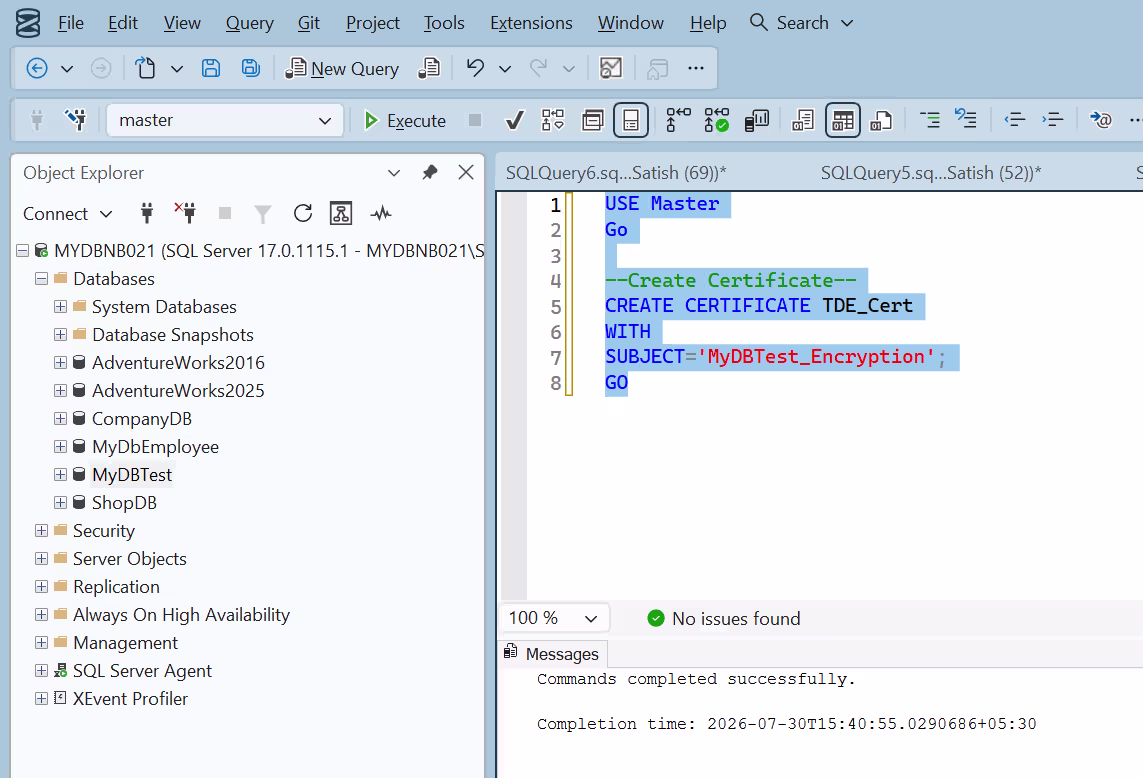Toggle Include Actual Execution Plan icon
1143x778 pixels.
(679, 120)
